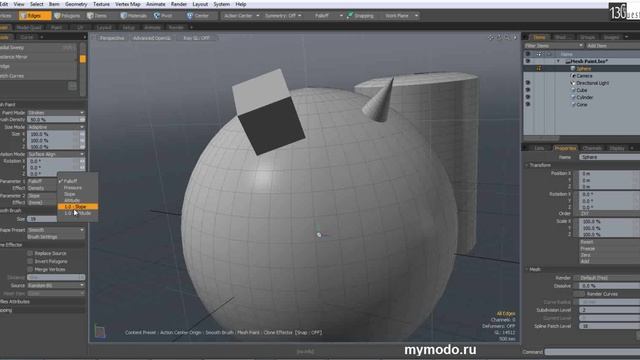This screenshot has height=360, width=640.
Task: Click the viewport move (pan) control icon
Action: [x=491, y=38]
